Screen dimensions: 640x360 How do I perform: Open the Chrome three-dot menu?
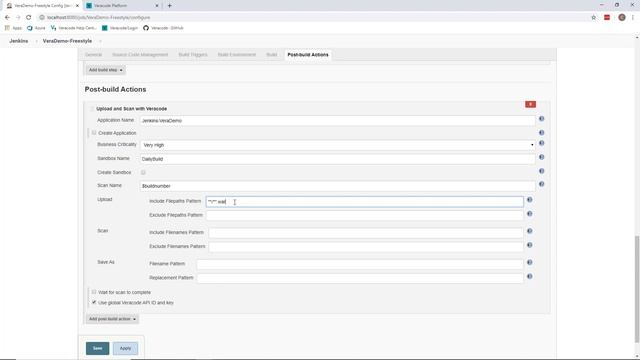(x=633, y=18)
